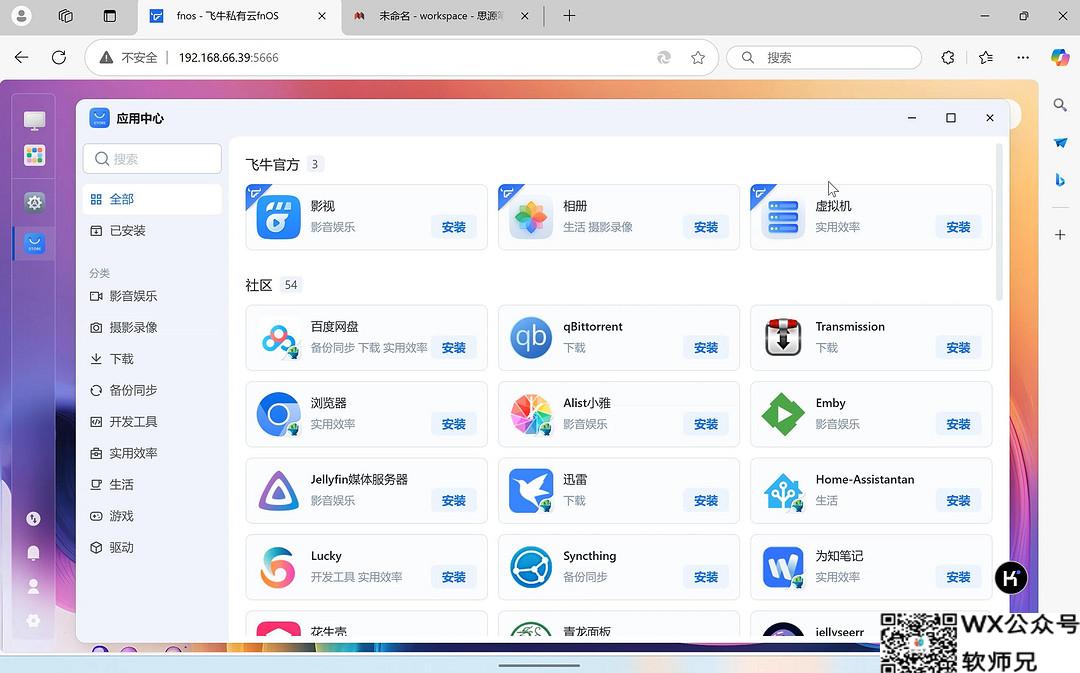The height and width of the screenshot is (673, 1080).
Task: Show the 已安装 apps list
Action: click(152, 231)
